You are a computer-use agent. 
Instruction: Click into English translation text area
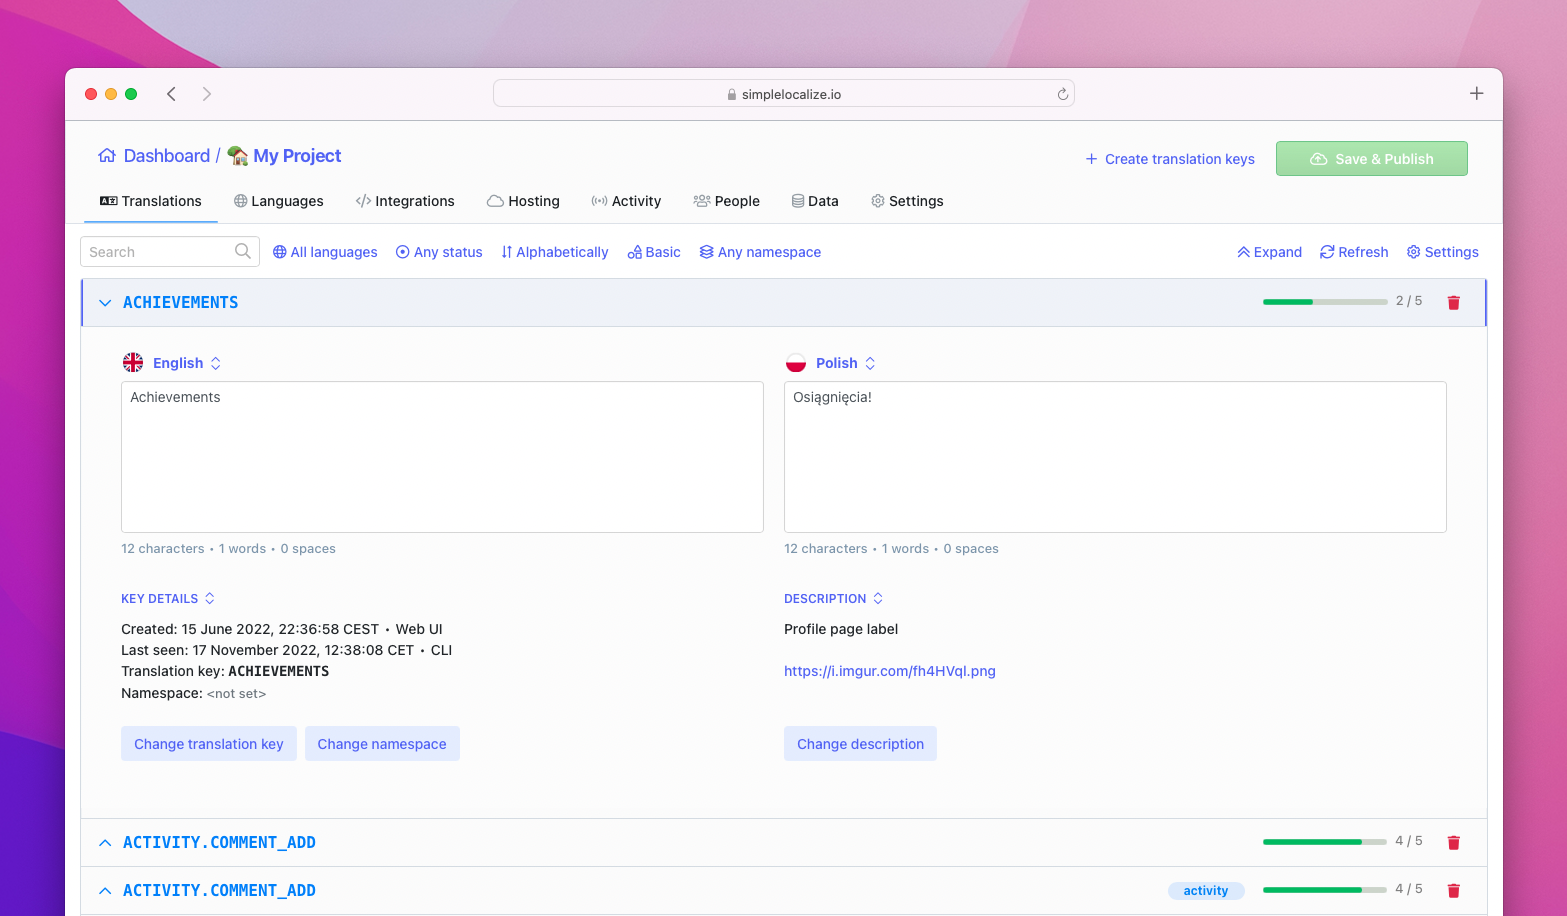click(x=442, y=457)
